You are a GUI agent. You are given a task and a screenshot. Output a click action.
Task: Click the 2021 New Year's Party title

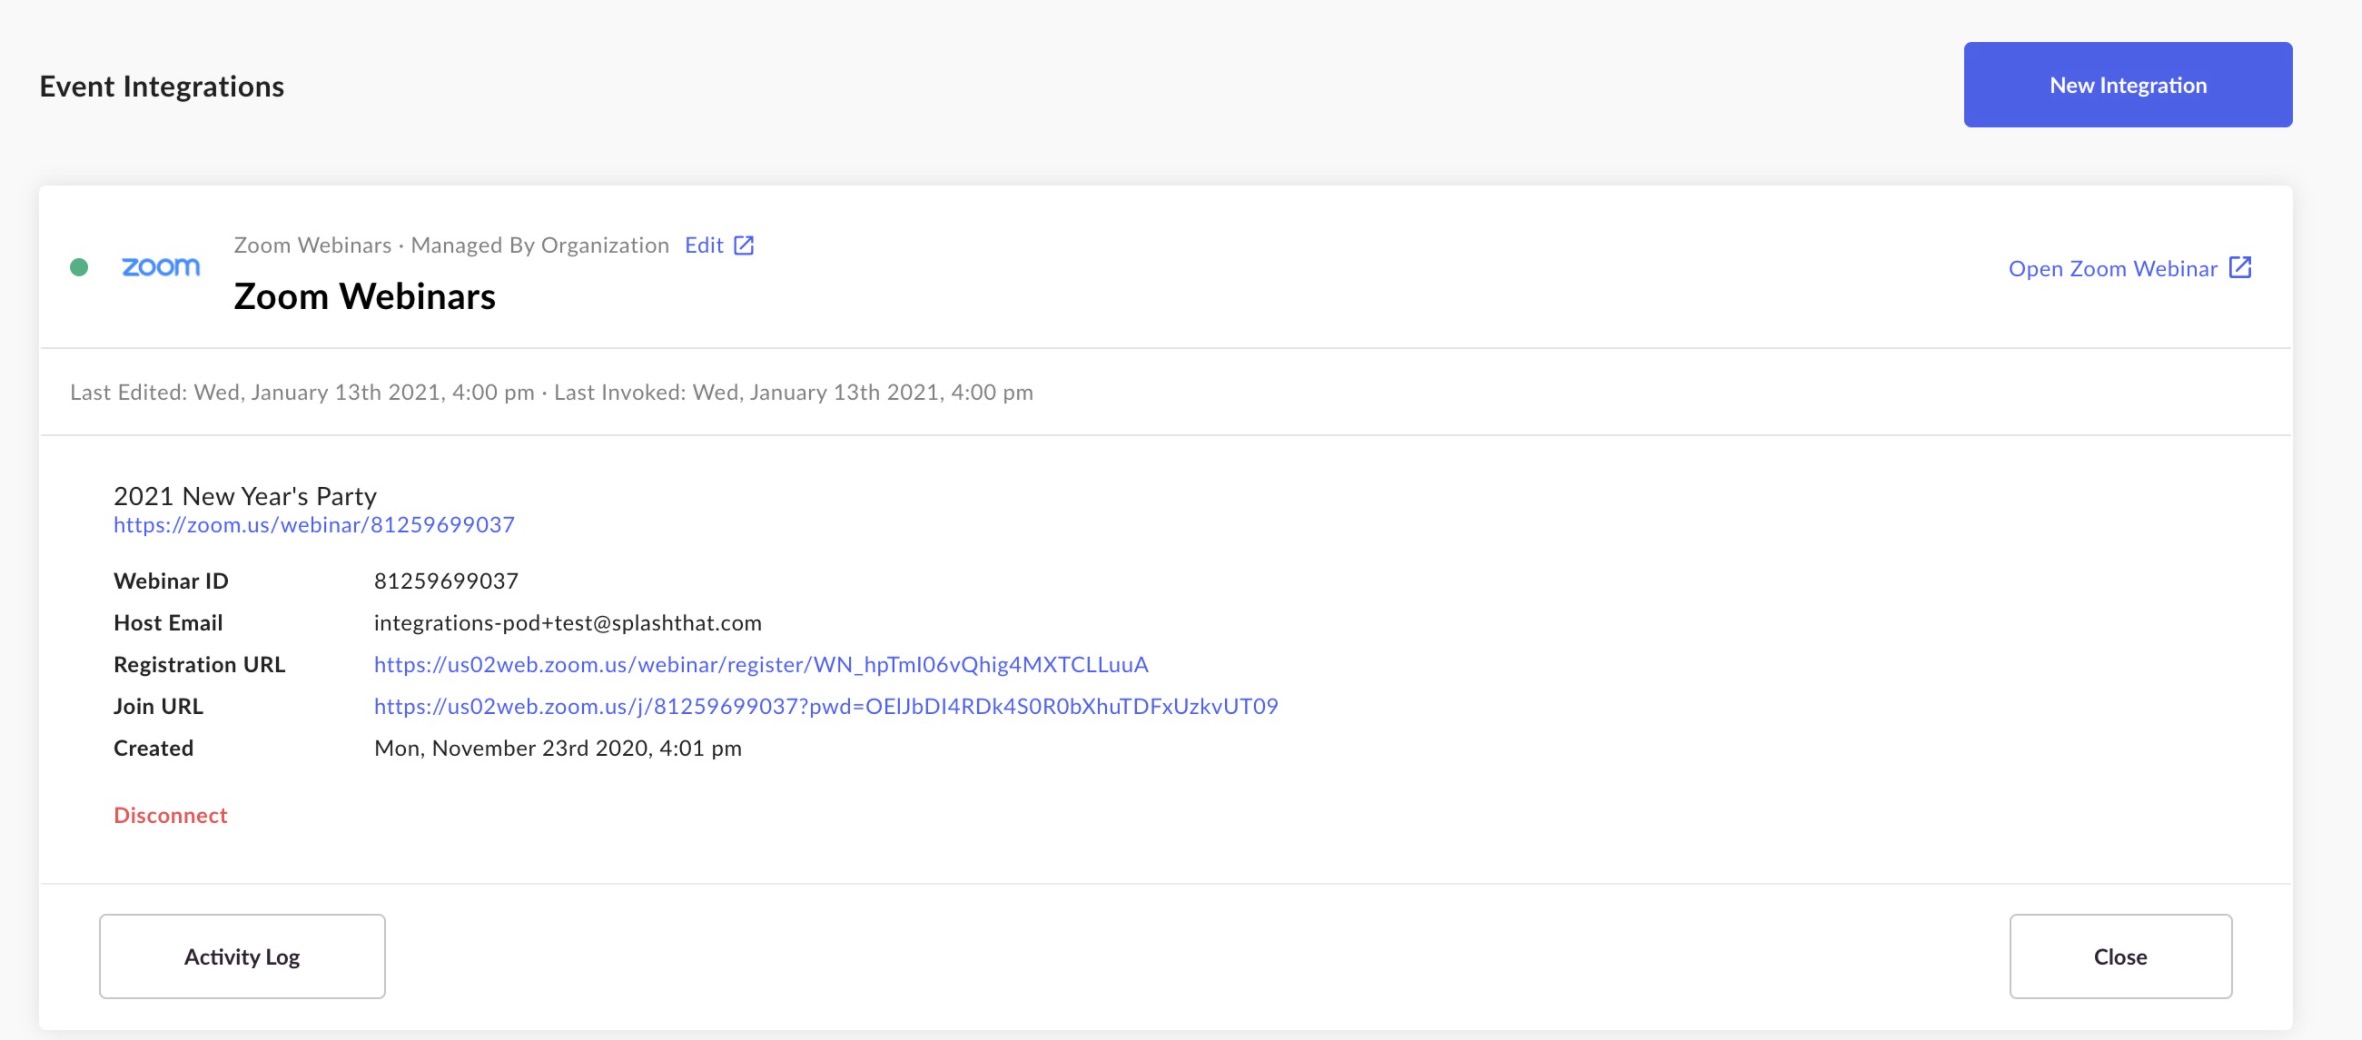[x=245, y=496]
